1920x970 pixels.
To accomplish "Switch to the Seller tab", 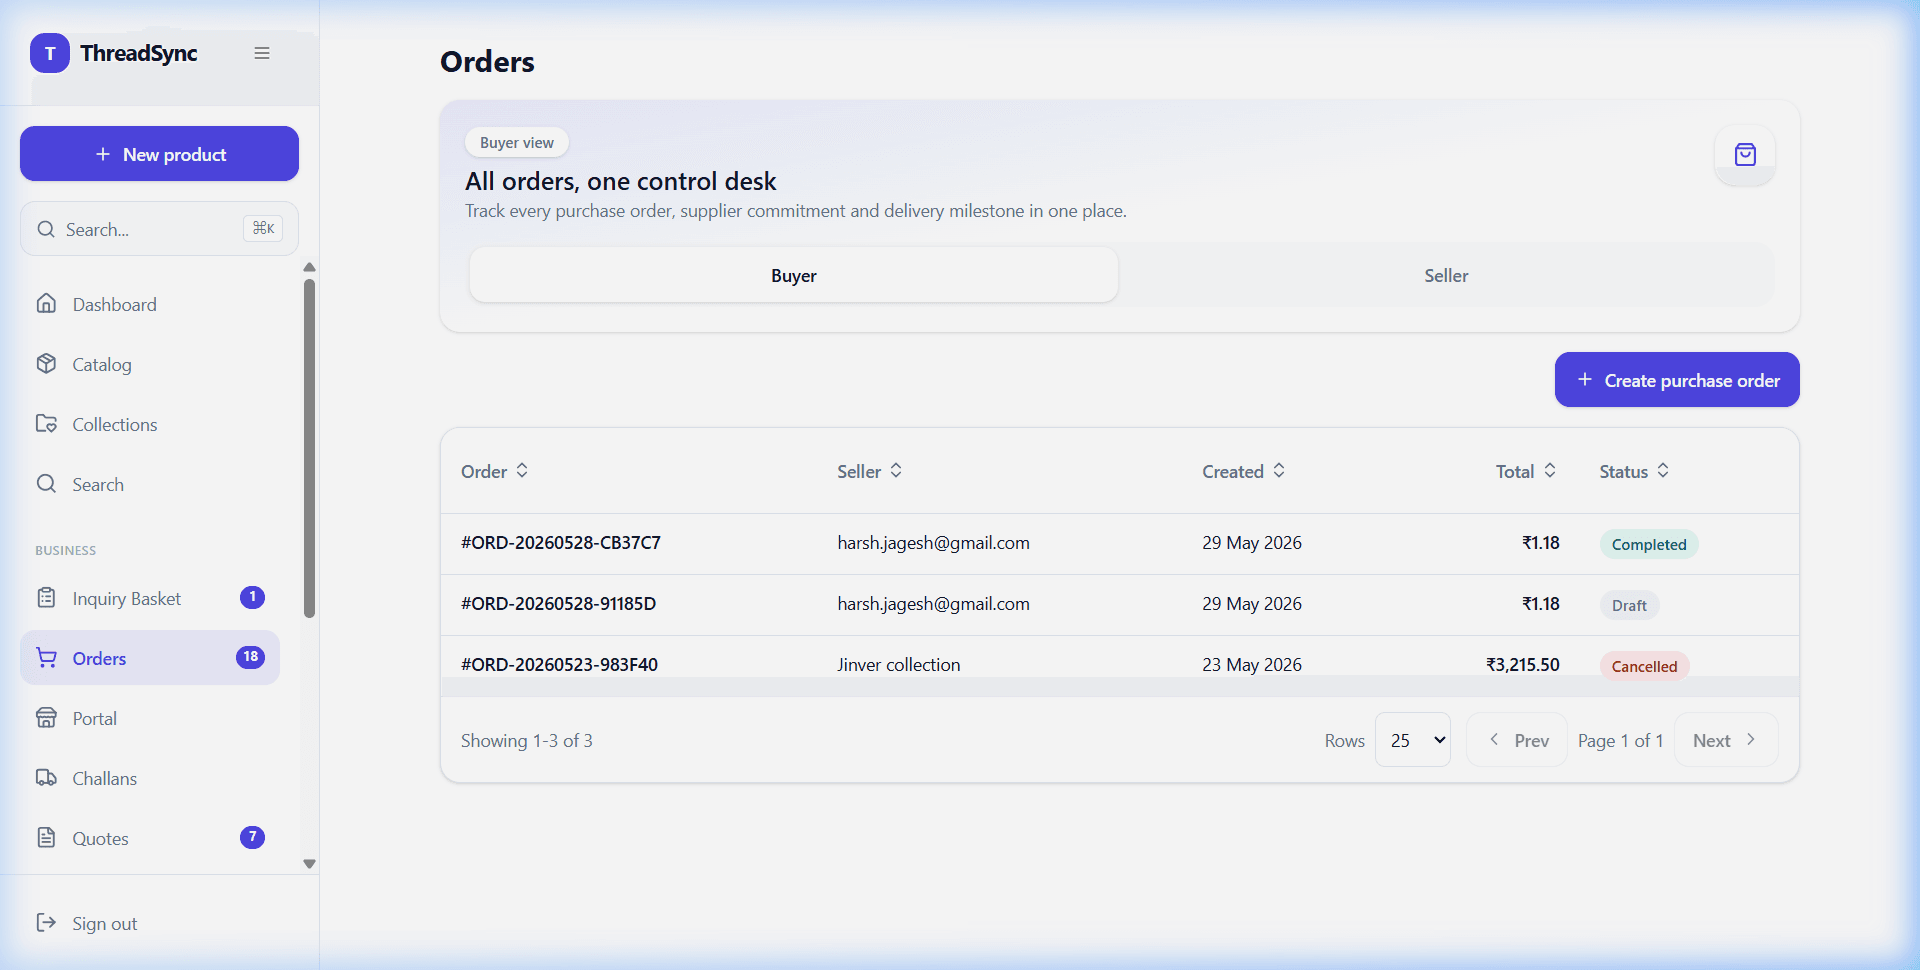I will [x=1446, y=275].
